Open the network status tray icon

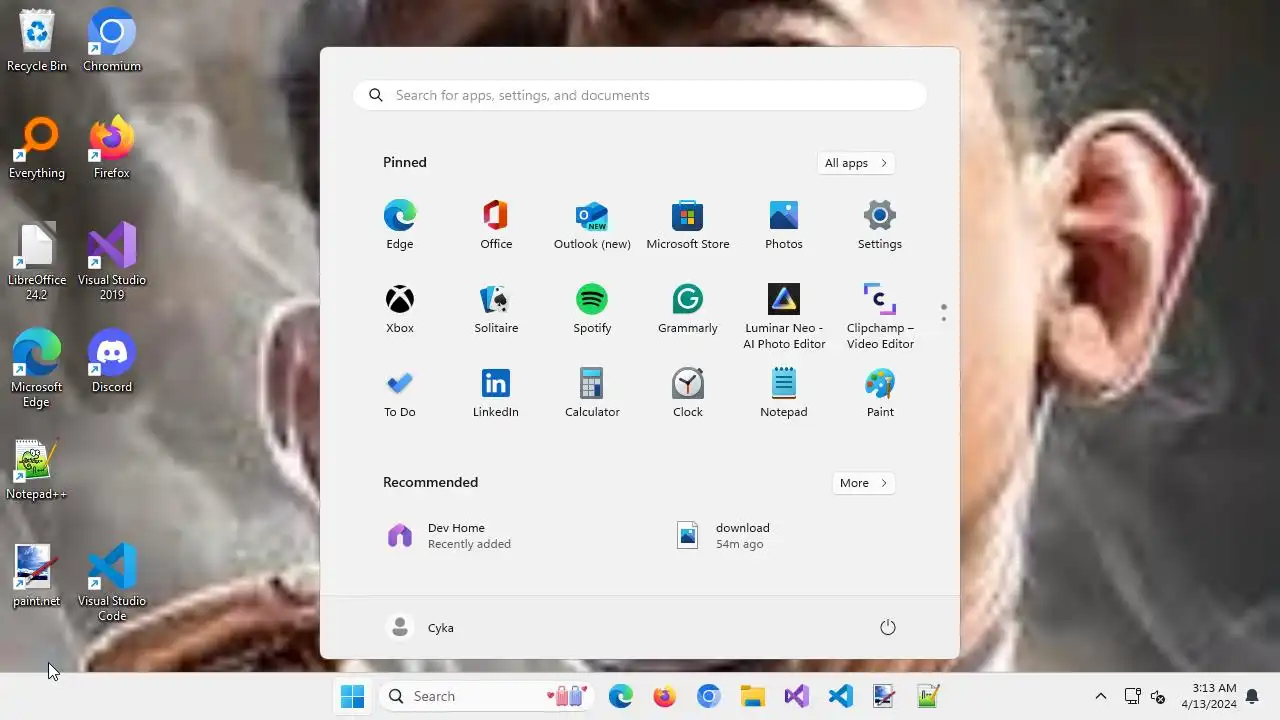coord(1132,696)
